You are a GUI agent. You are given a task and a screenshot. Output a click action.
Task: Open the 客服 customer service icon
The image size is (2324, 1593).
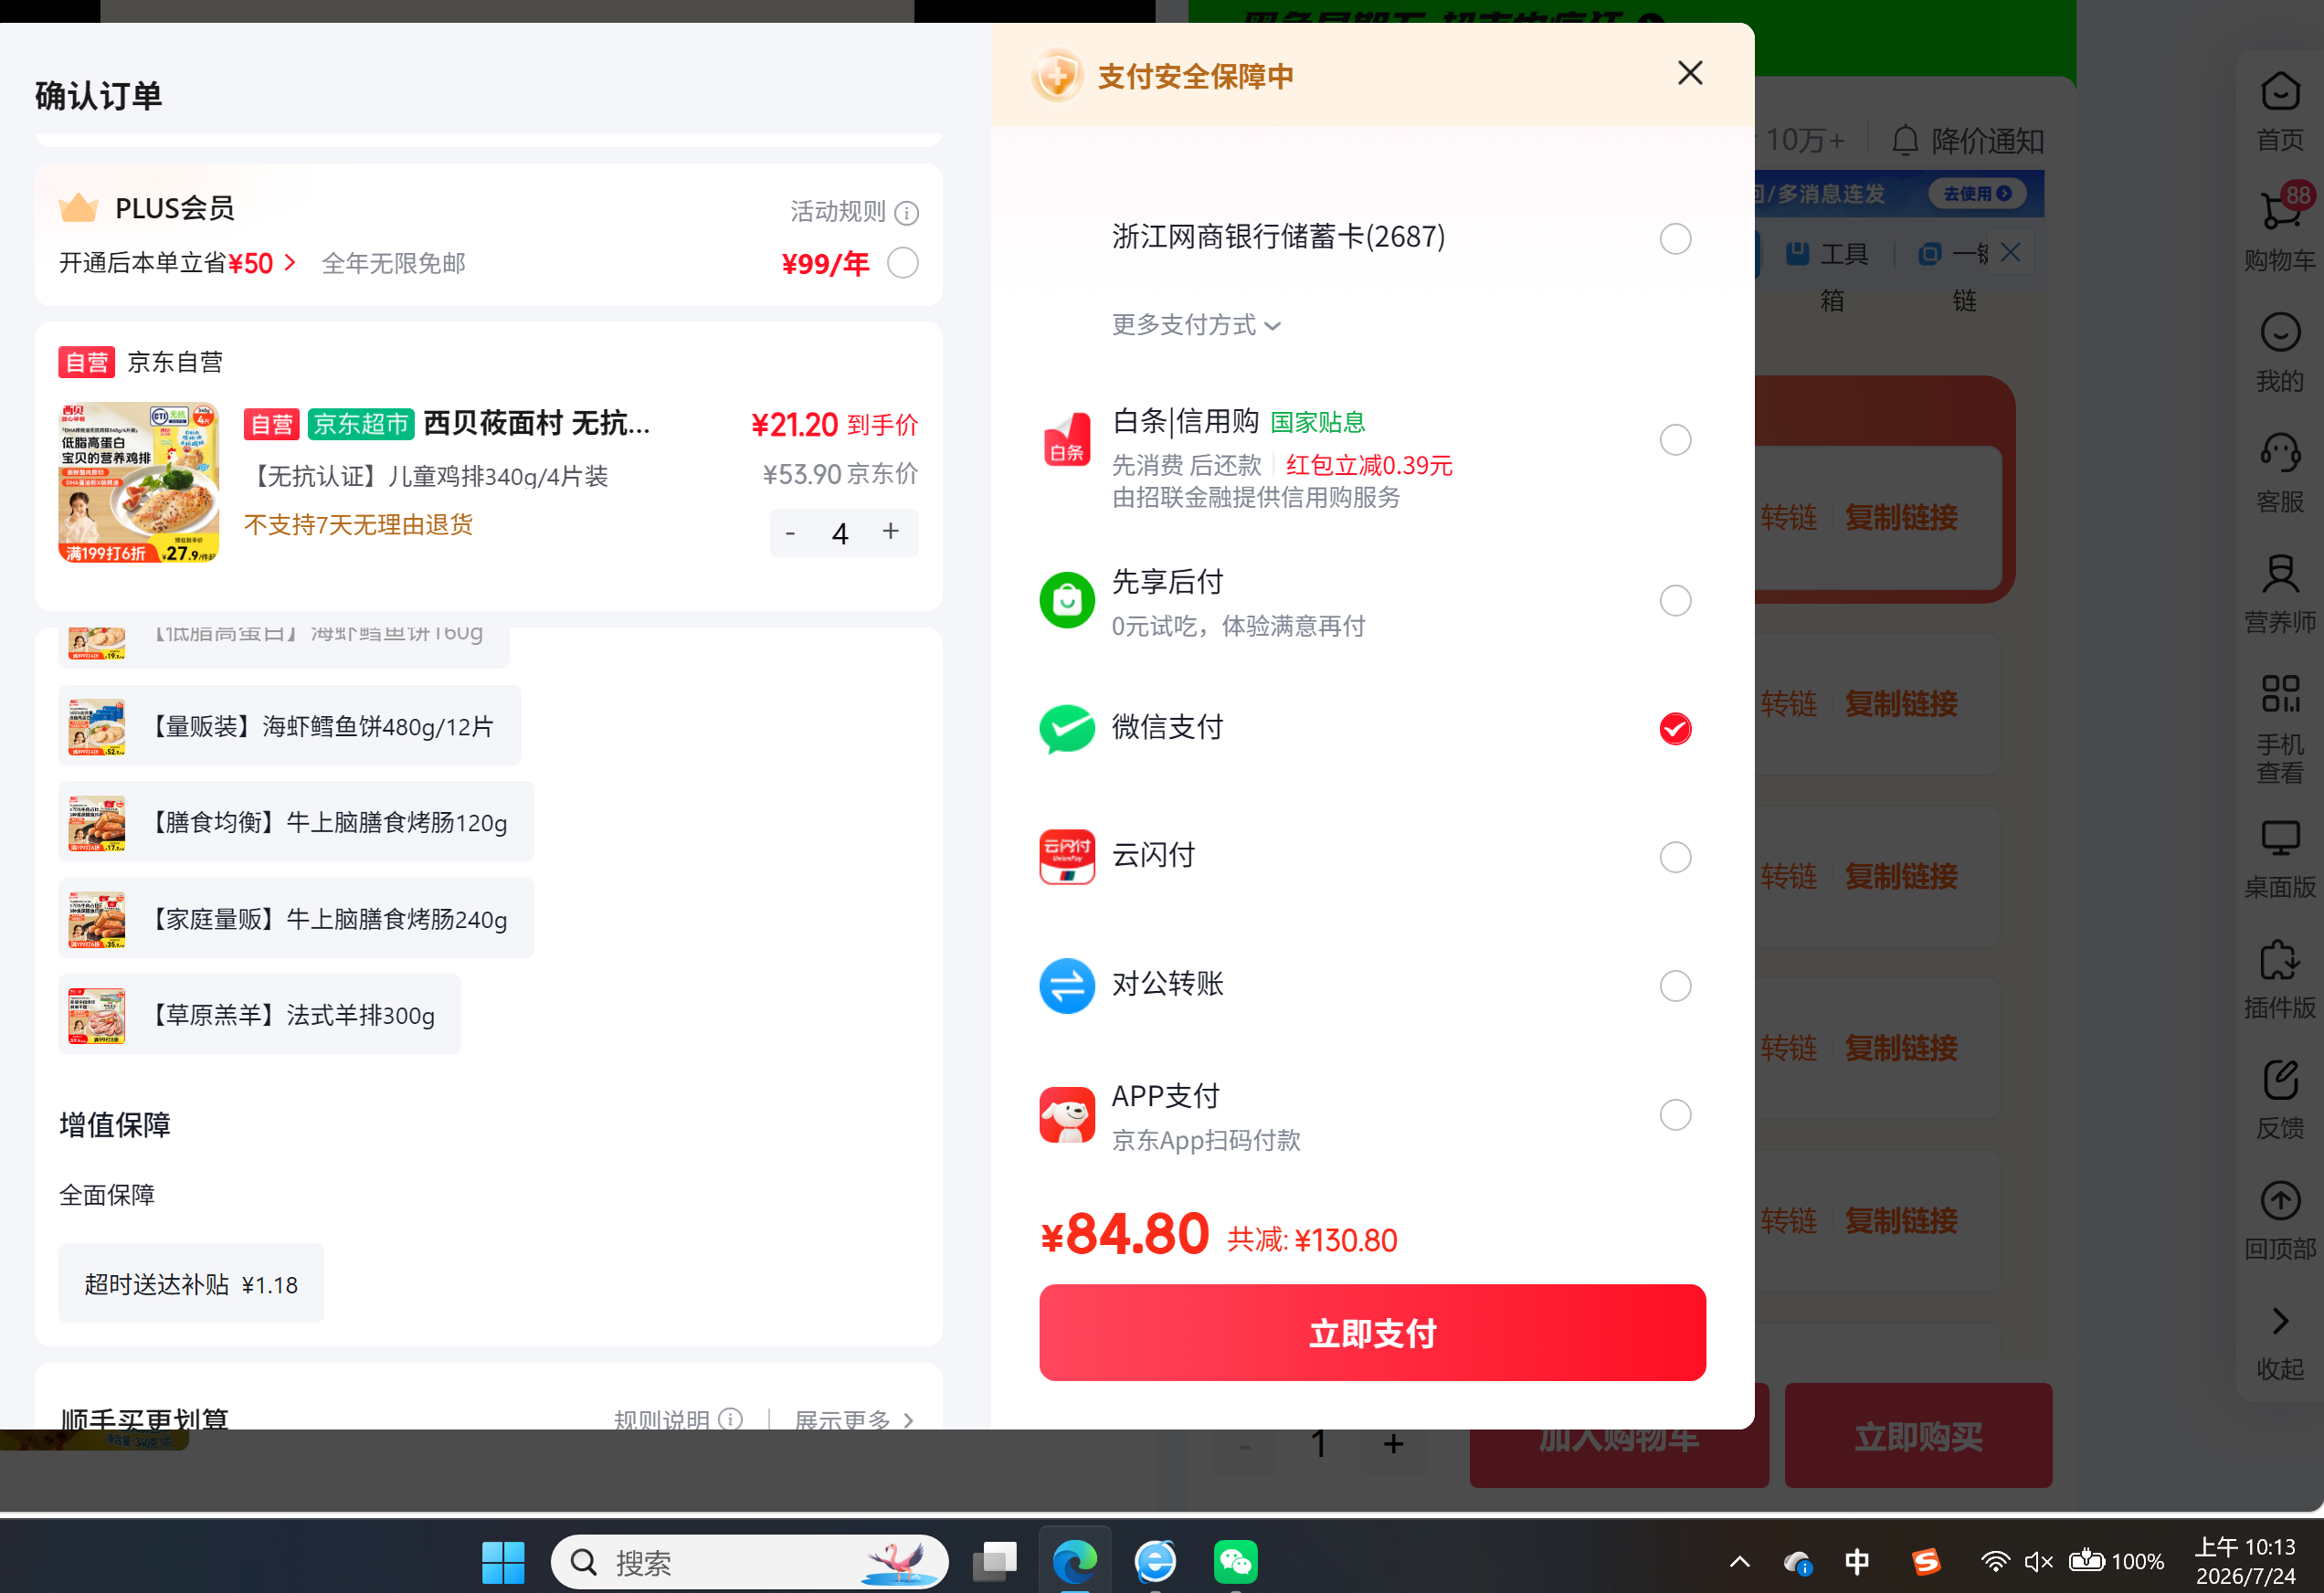[x=2279, y=453]
